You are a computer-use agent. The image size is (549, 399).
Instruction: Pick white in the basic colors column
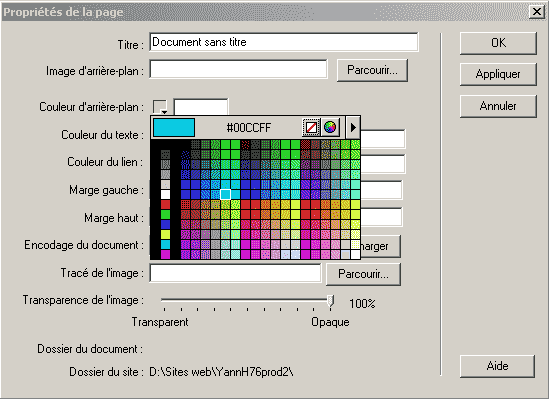click(165, 195)
